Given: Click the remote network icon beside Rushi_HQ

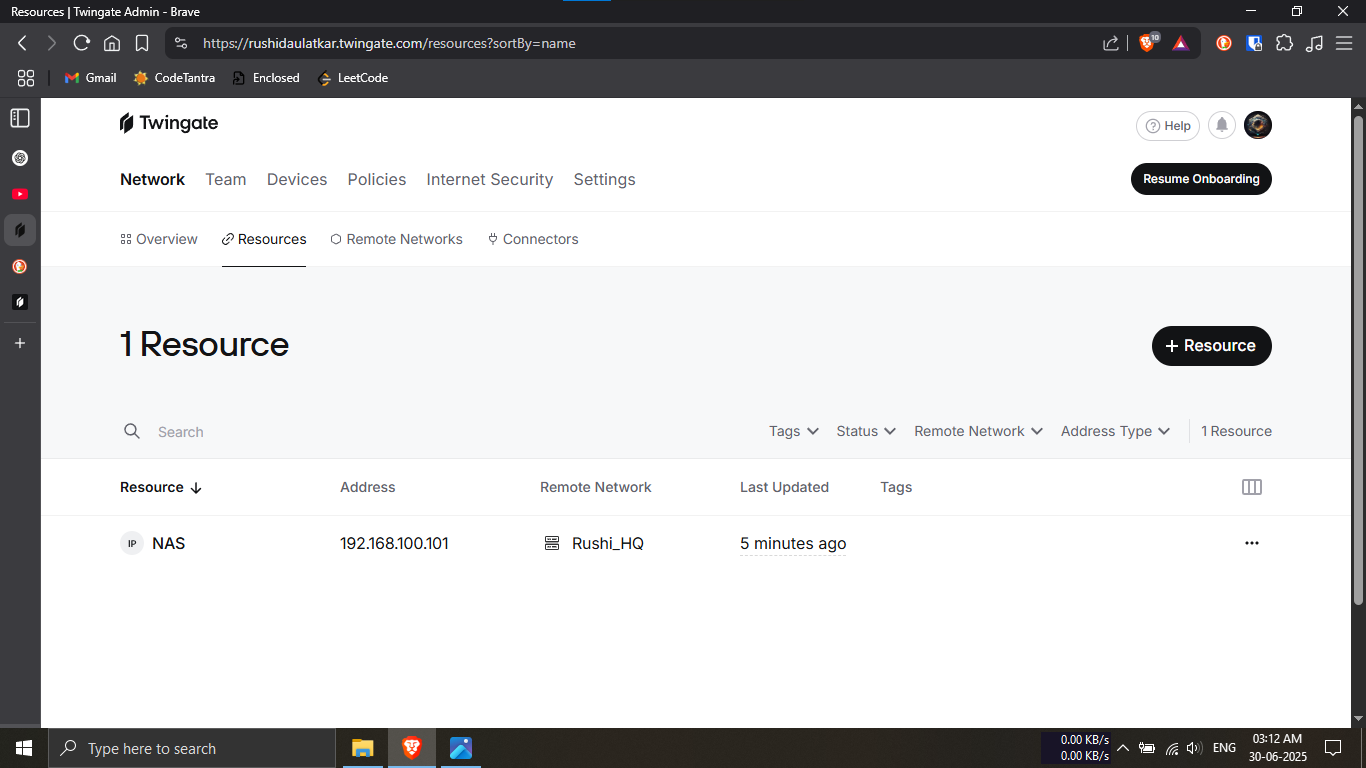Looking at the screenshot, I should (x=551, y=543).
